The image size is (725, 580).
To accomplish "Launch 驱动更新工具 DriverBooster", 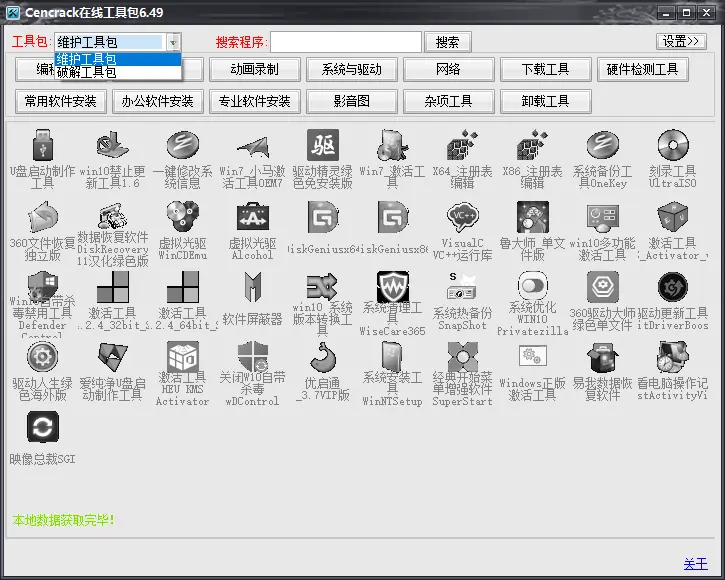I will 673,287.
